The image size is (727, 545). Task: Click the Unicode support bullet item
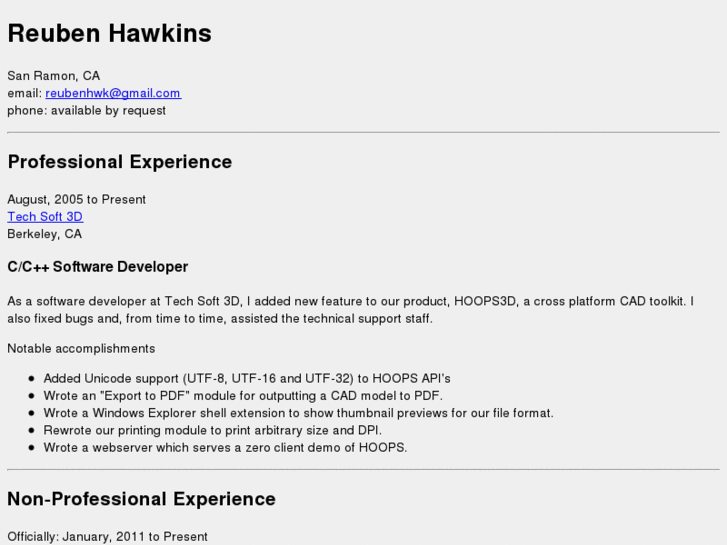(x=247, y=379)
